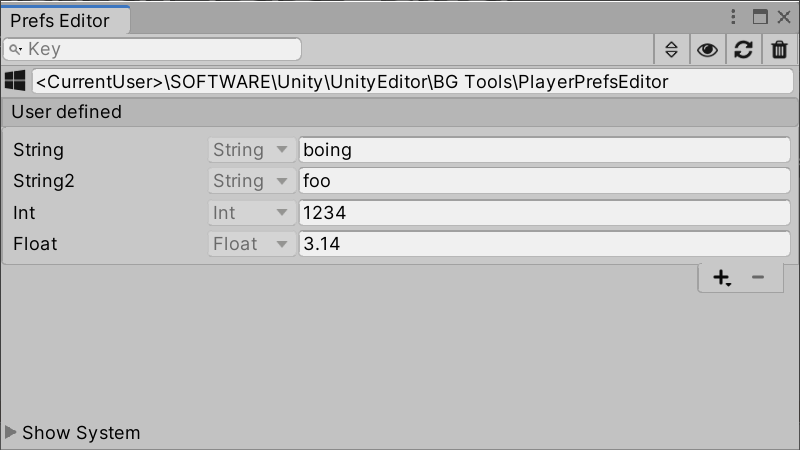Screen dimensions: 800x450
Task: Click the User defined section header
Action: tap(399, 112)
